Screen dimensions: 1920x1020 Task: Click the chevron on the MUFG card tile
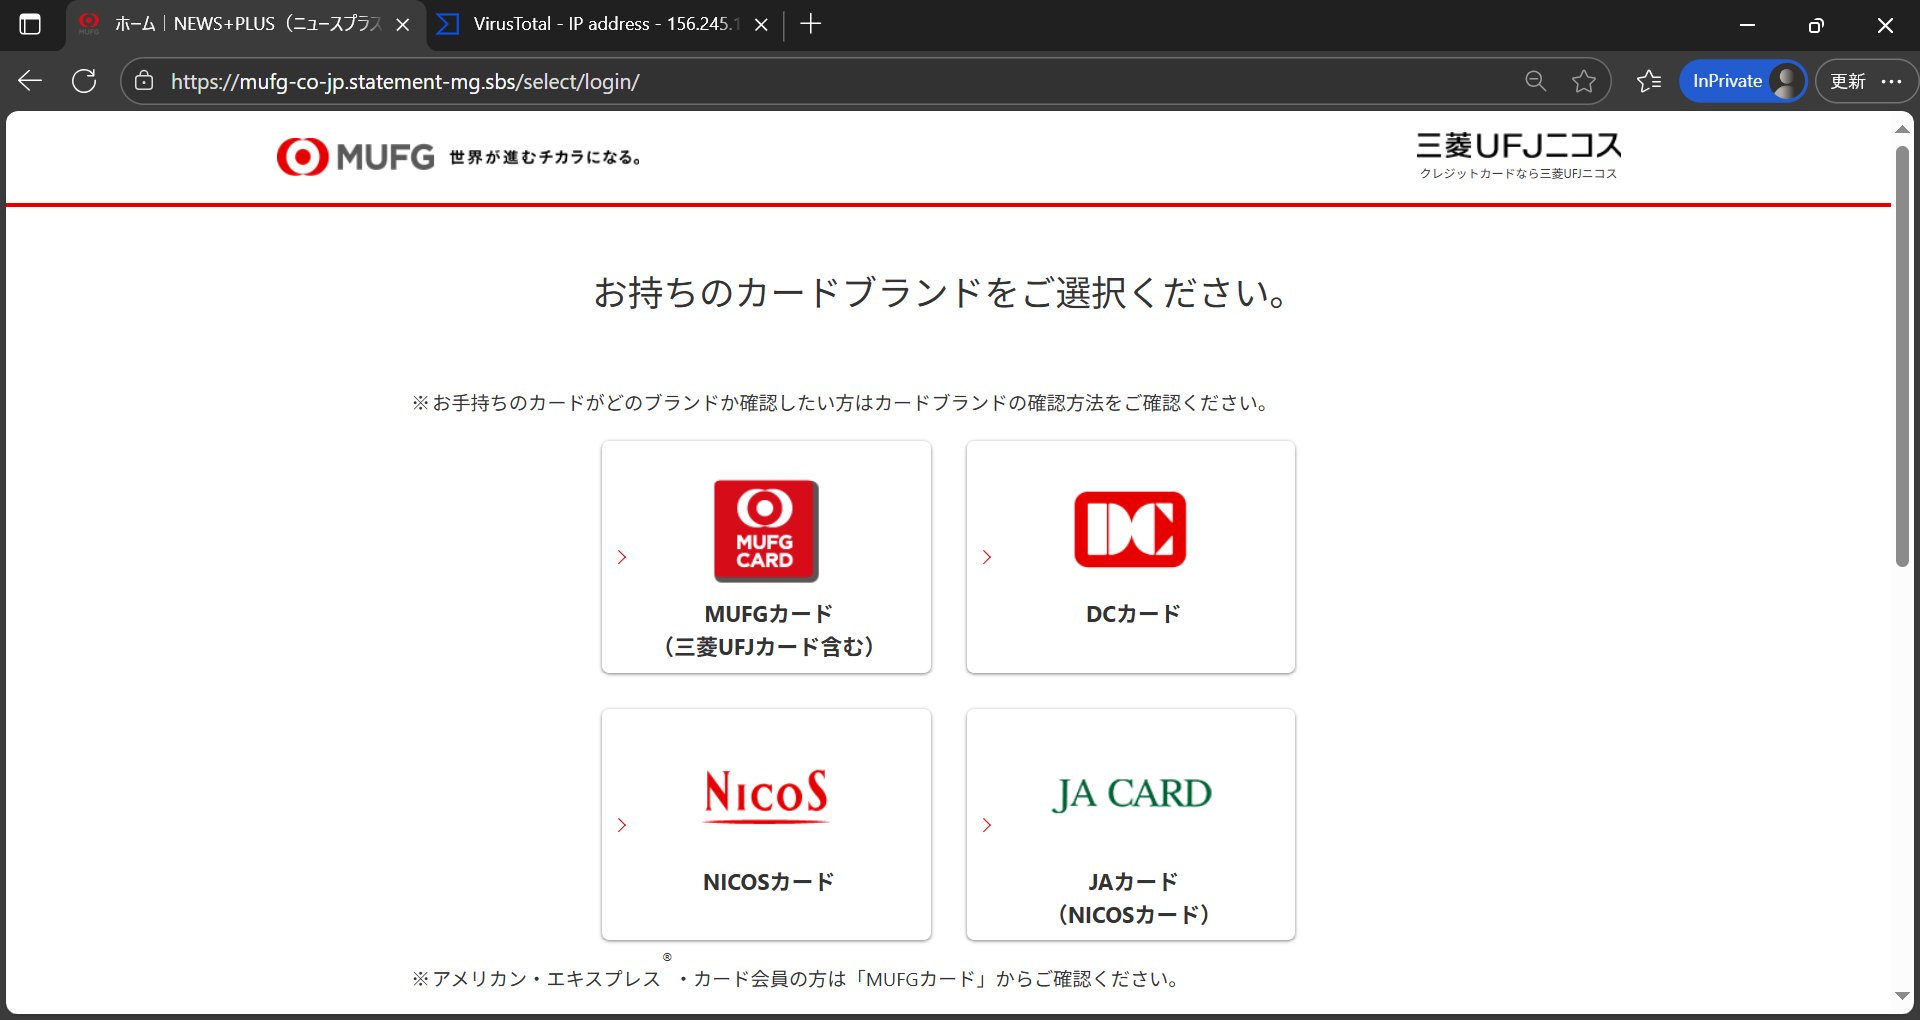(622, 557)
